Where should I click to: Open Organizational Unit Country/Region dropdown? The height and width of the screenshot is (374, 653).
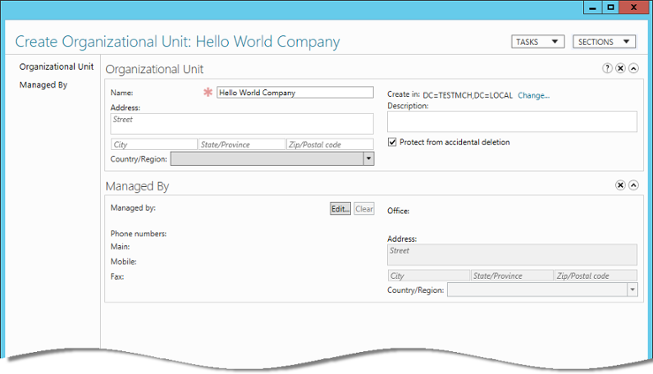click(x=369, y=159)
